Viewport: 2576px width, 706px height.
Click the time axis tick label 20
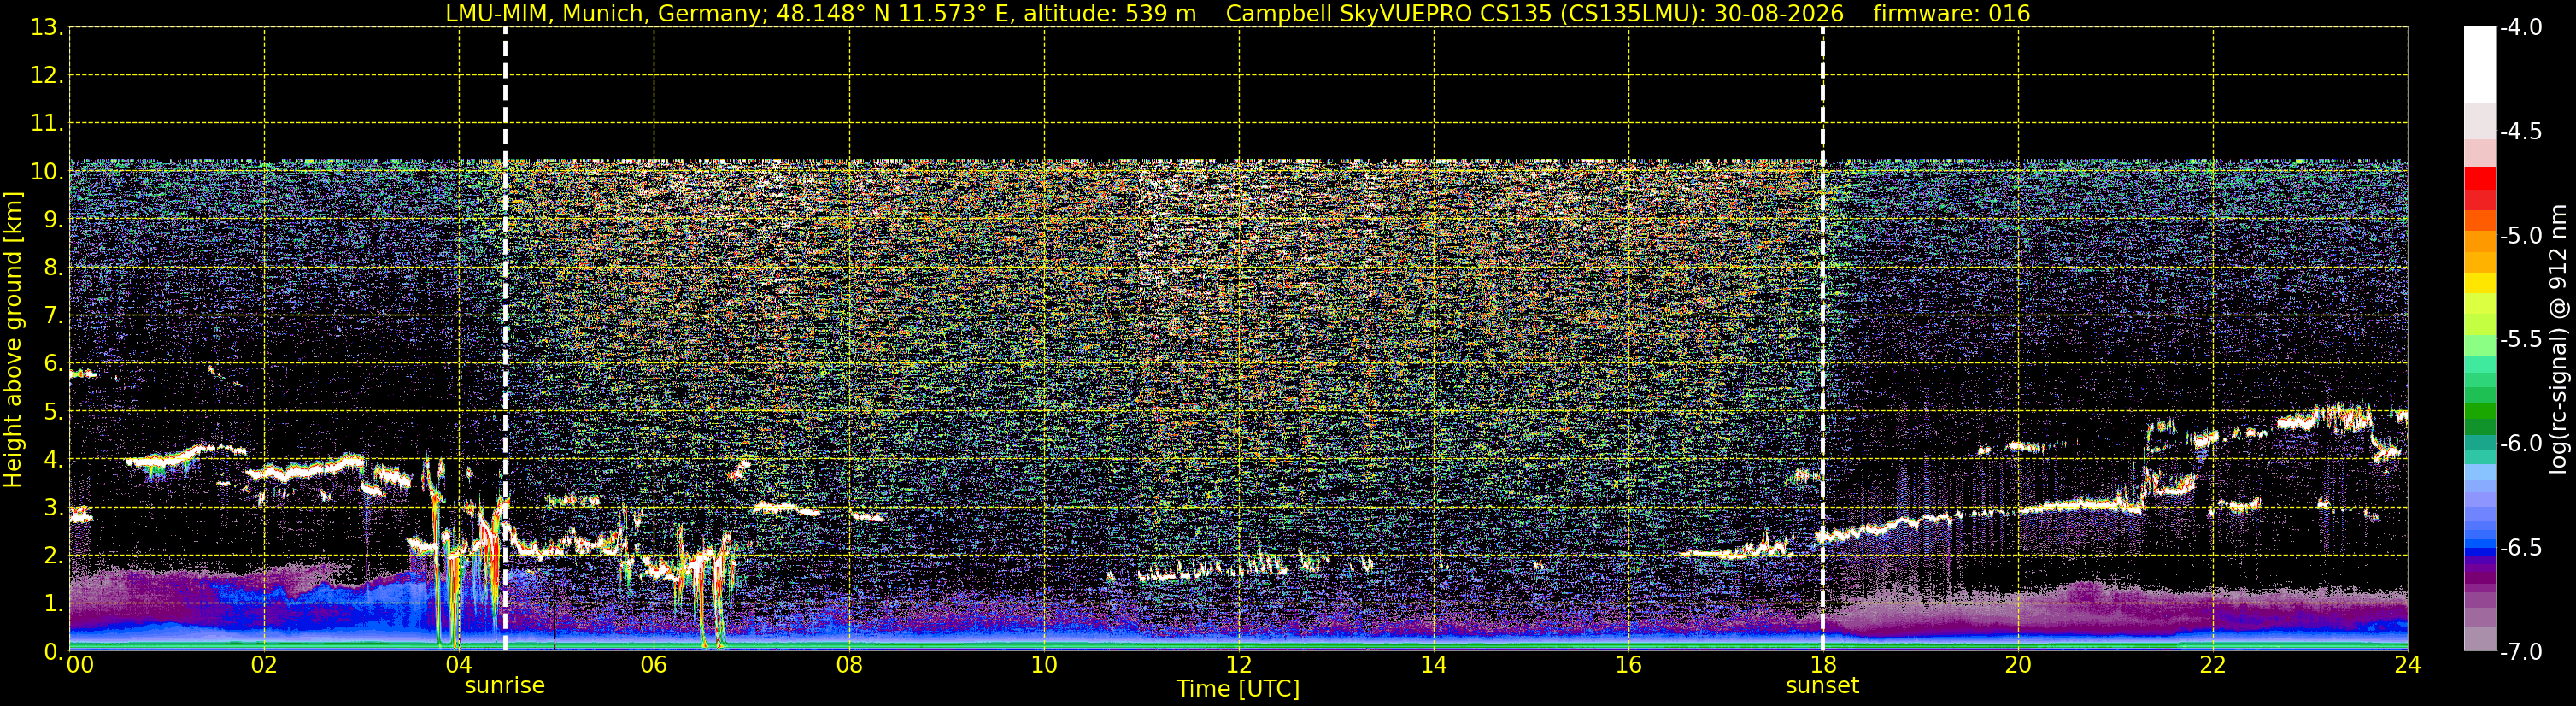[x=2018, y=665]
